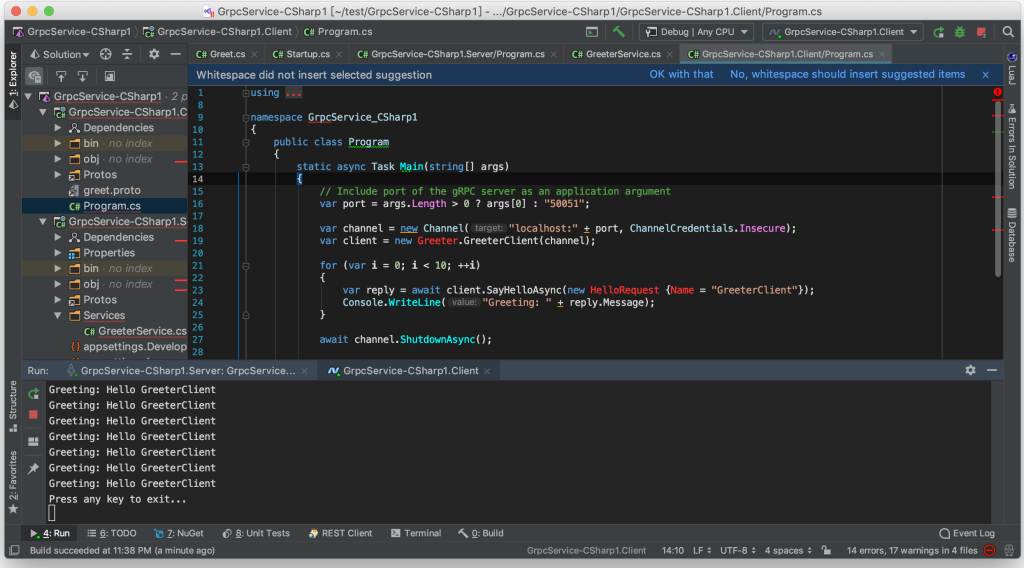The image size is (1024, 568).
Task: Open GrpcService-CSharp1.Client run configuration dropdown
Action: (x=843, y=32)
